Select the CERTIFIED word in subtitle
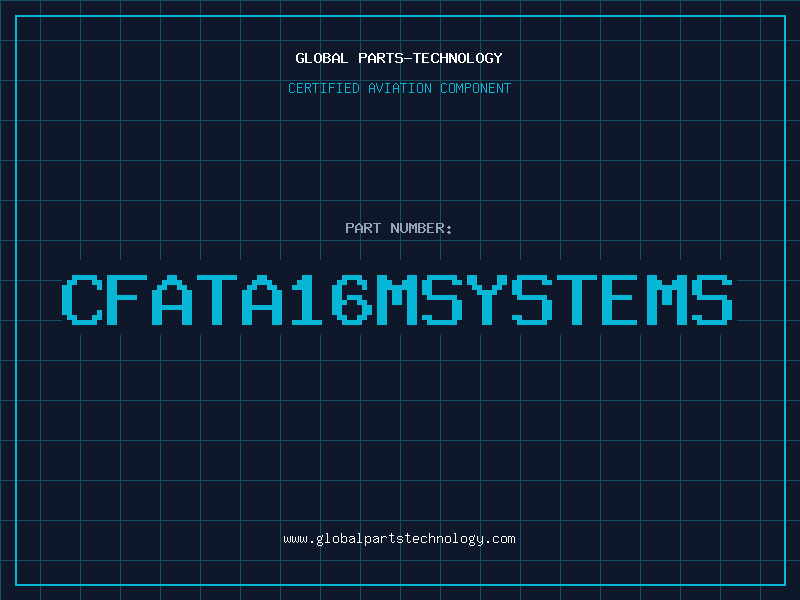800x600 pixels. [x=324, y=88]
